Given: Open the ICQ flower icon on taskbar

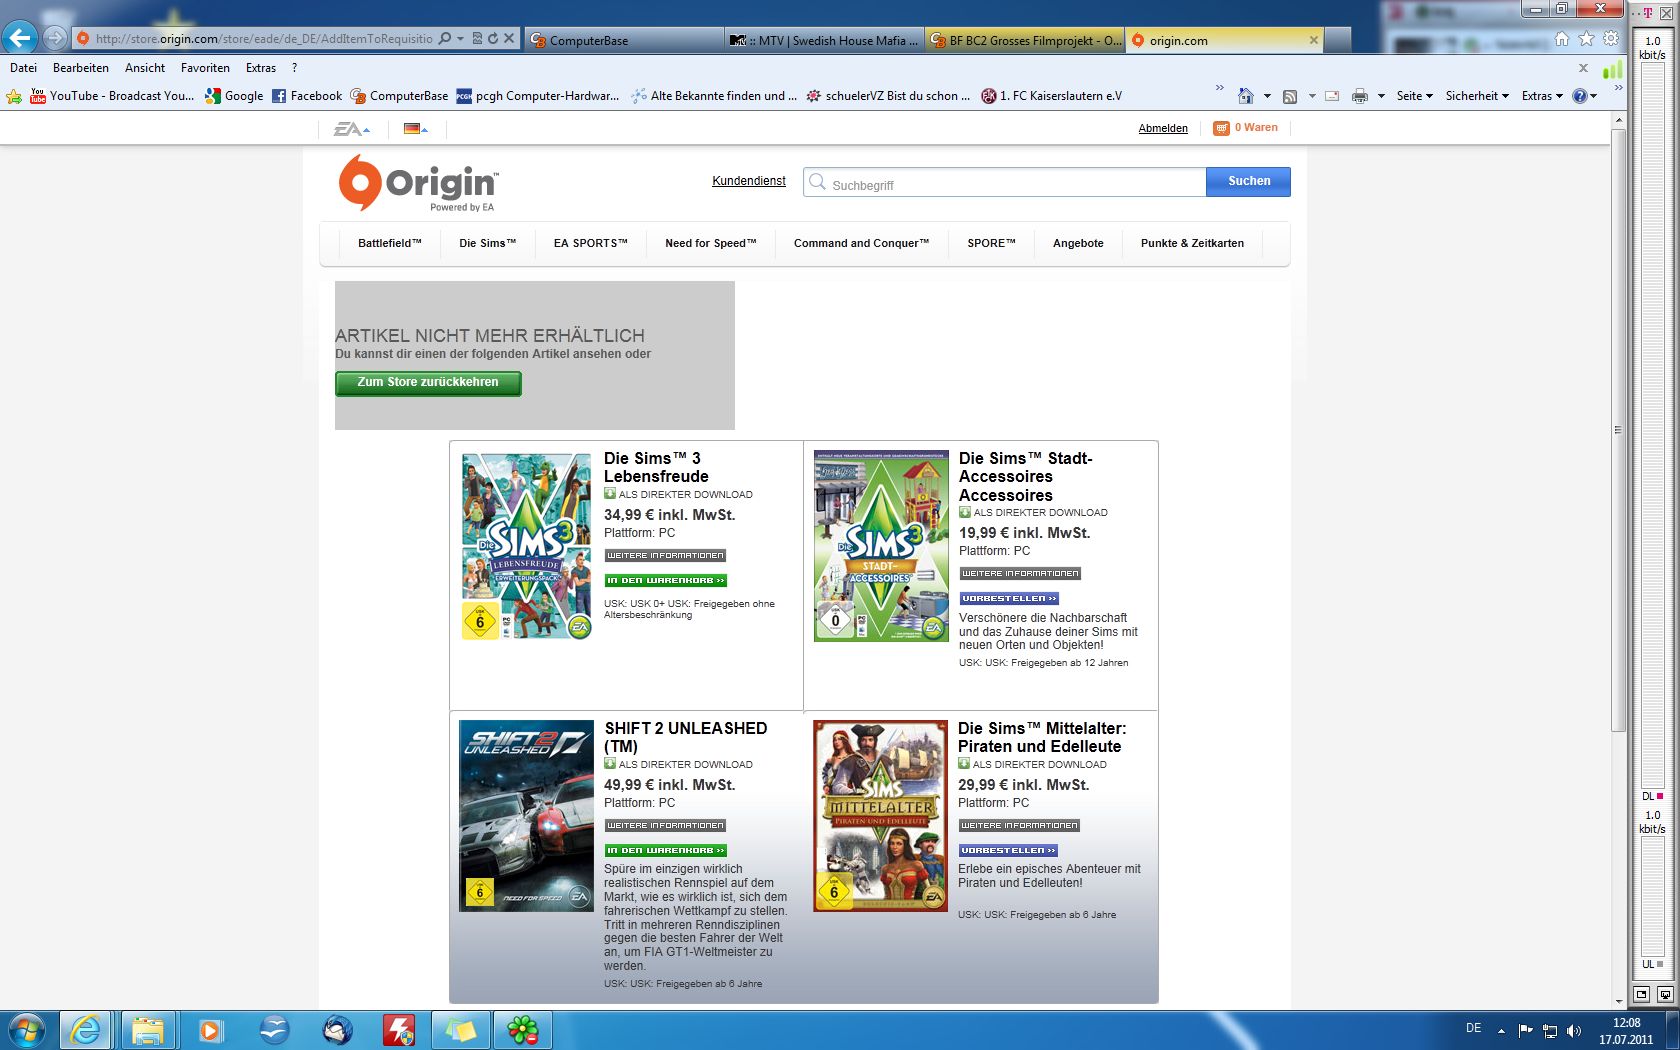Looking at the screenshot, I should tap(522, 1030).
